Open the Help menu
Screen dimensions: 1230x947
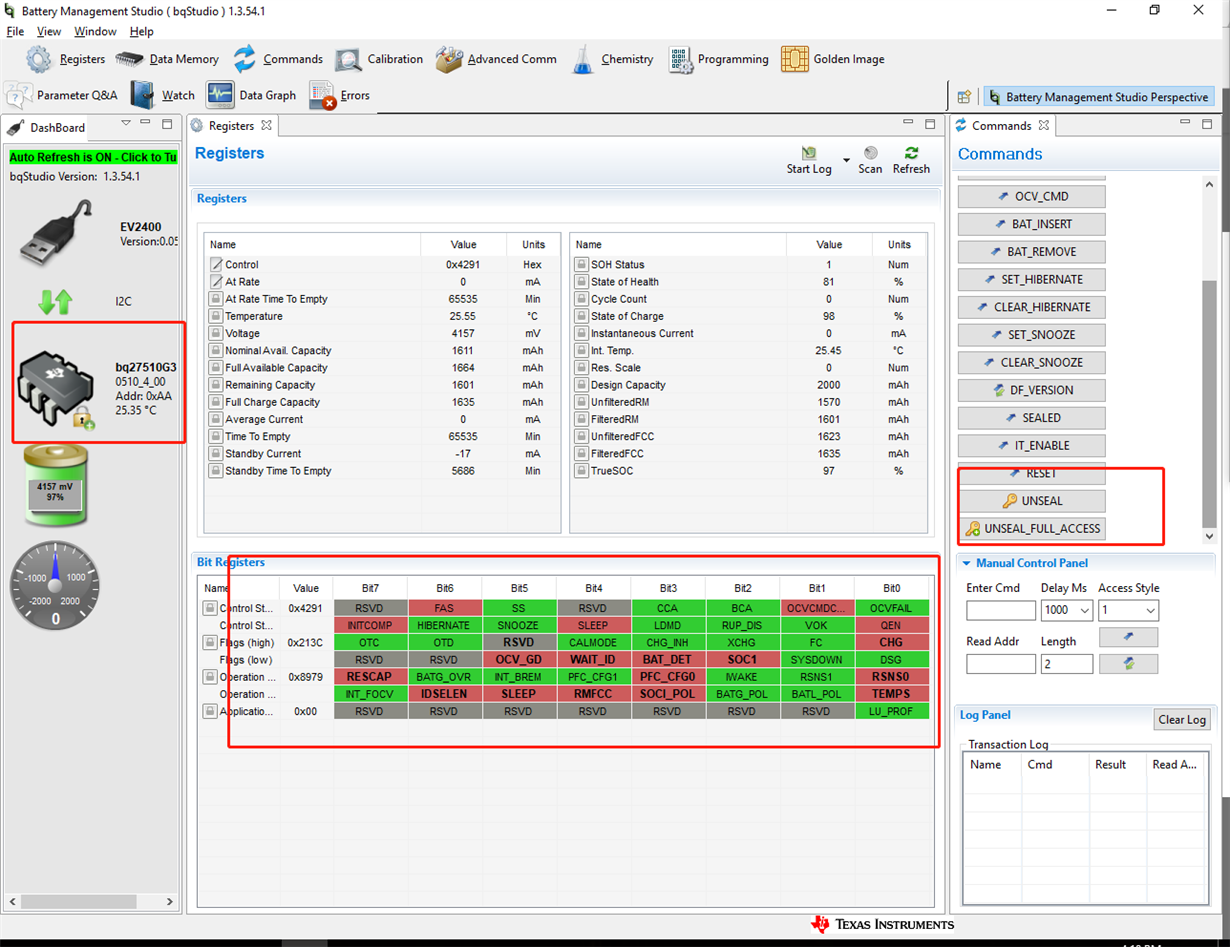(x=142, y=31)
